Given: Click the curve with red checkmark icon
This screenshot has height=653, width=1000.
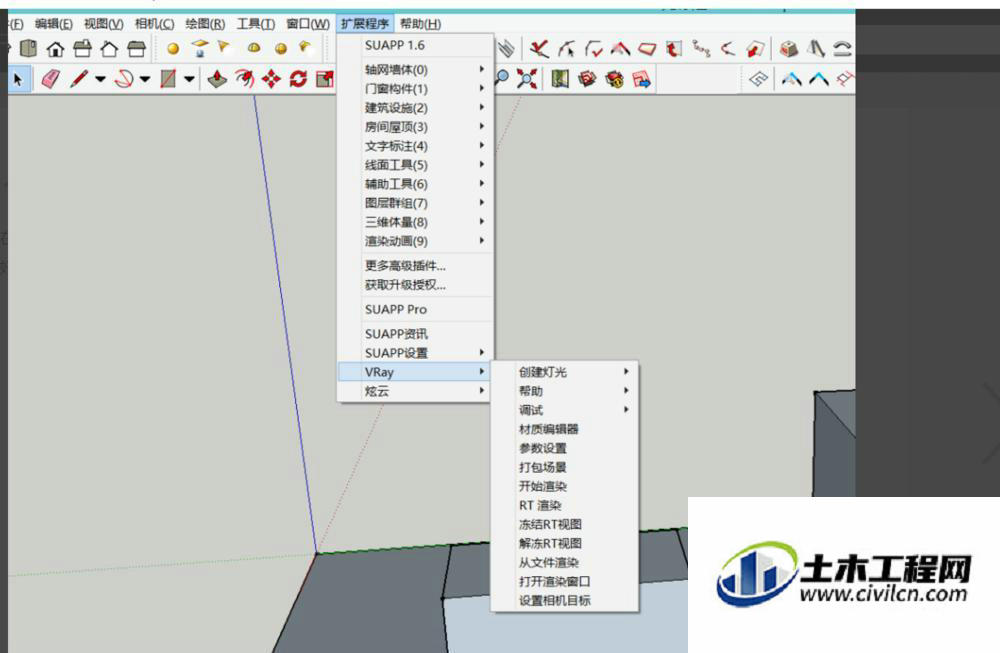Looking at the screenshot, I should click(594, 48).
